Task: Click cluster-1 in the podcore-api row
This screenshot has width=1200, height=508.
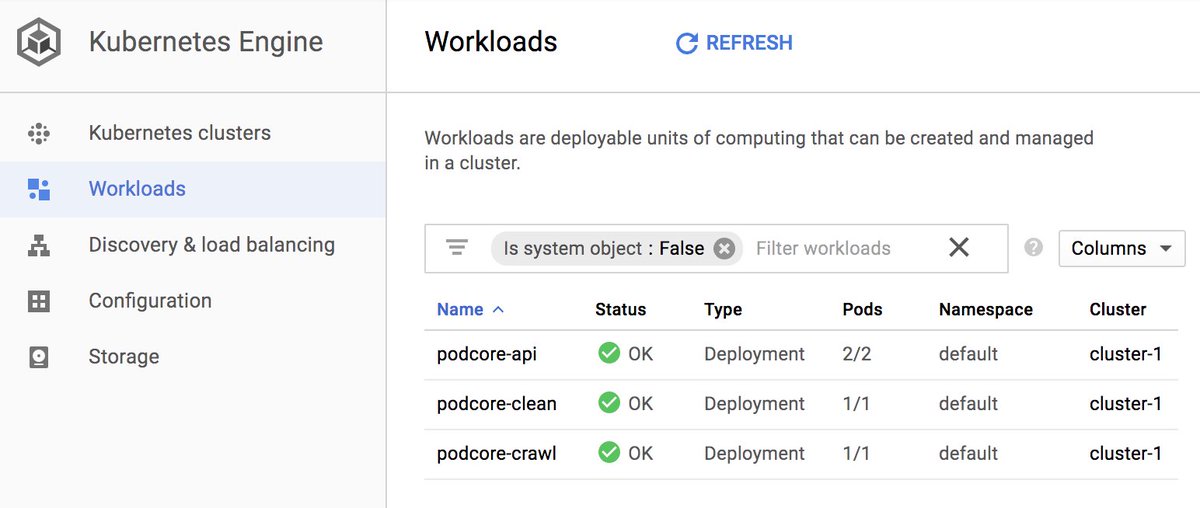Action: click(1126, 354)
